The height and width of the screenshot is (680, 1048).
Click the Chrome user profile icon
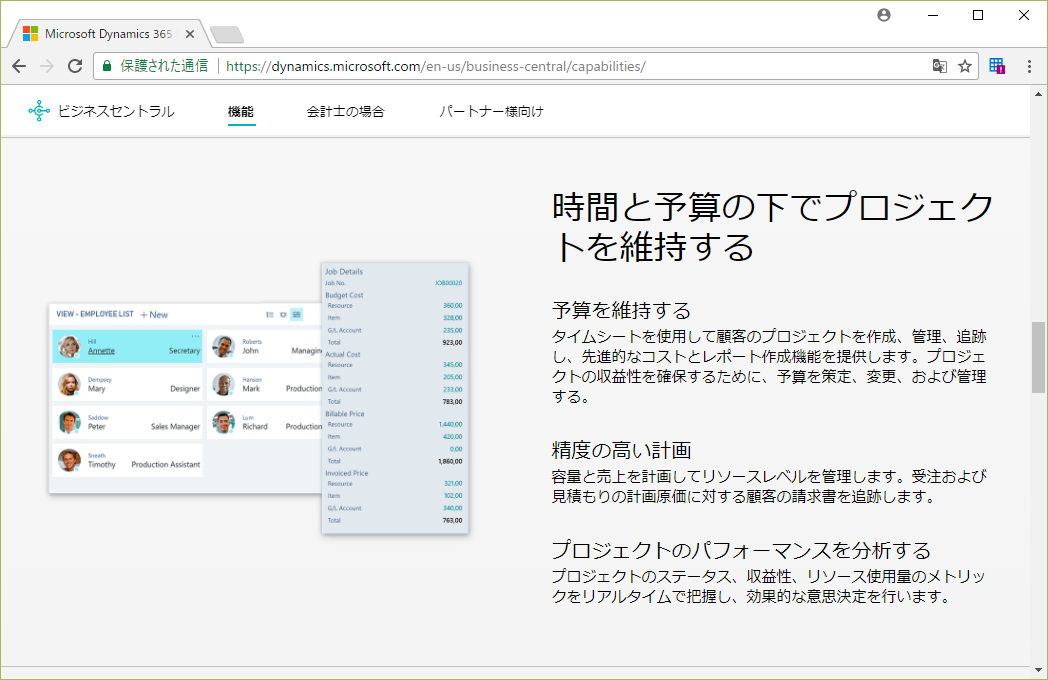[884, 15]
